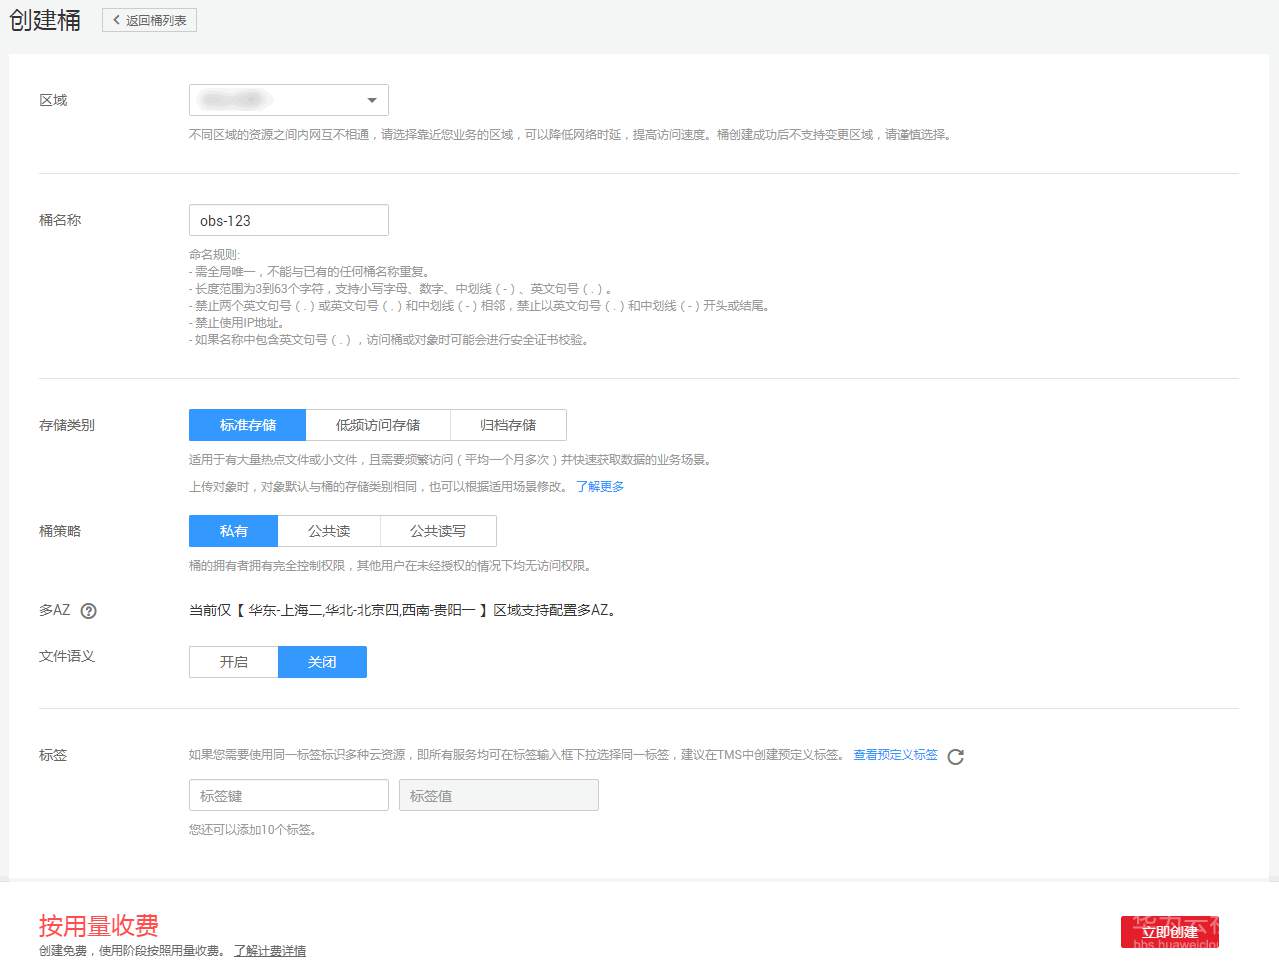1279x970 pixels.
Task: Click the 标签值 tag value input
Action: [x=498, y=795]
